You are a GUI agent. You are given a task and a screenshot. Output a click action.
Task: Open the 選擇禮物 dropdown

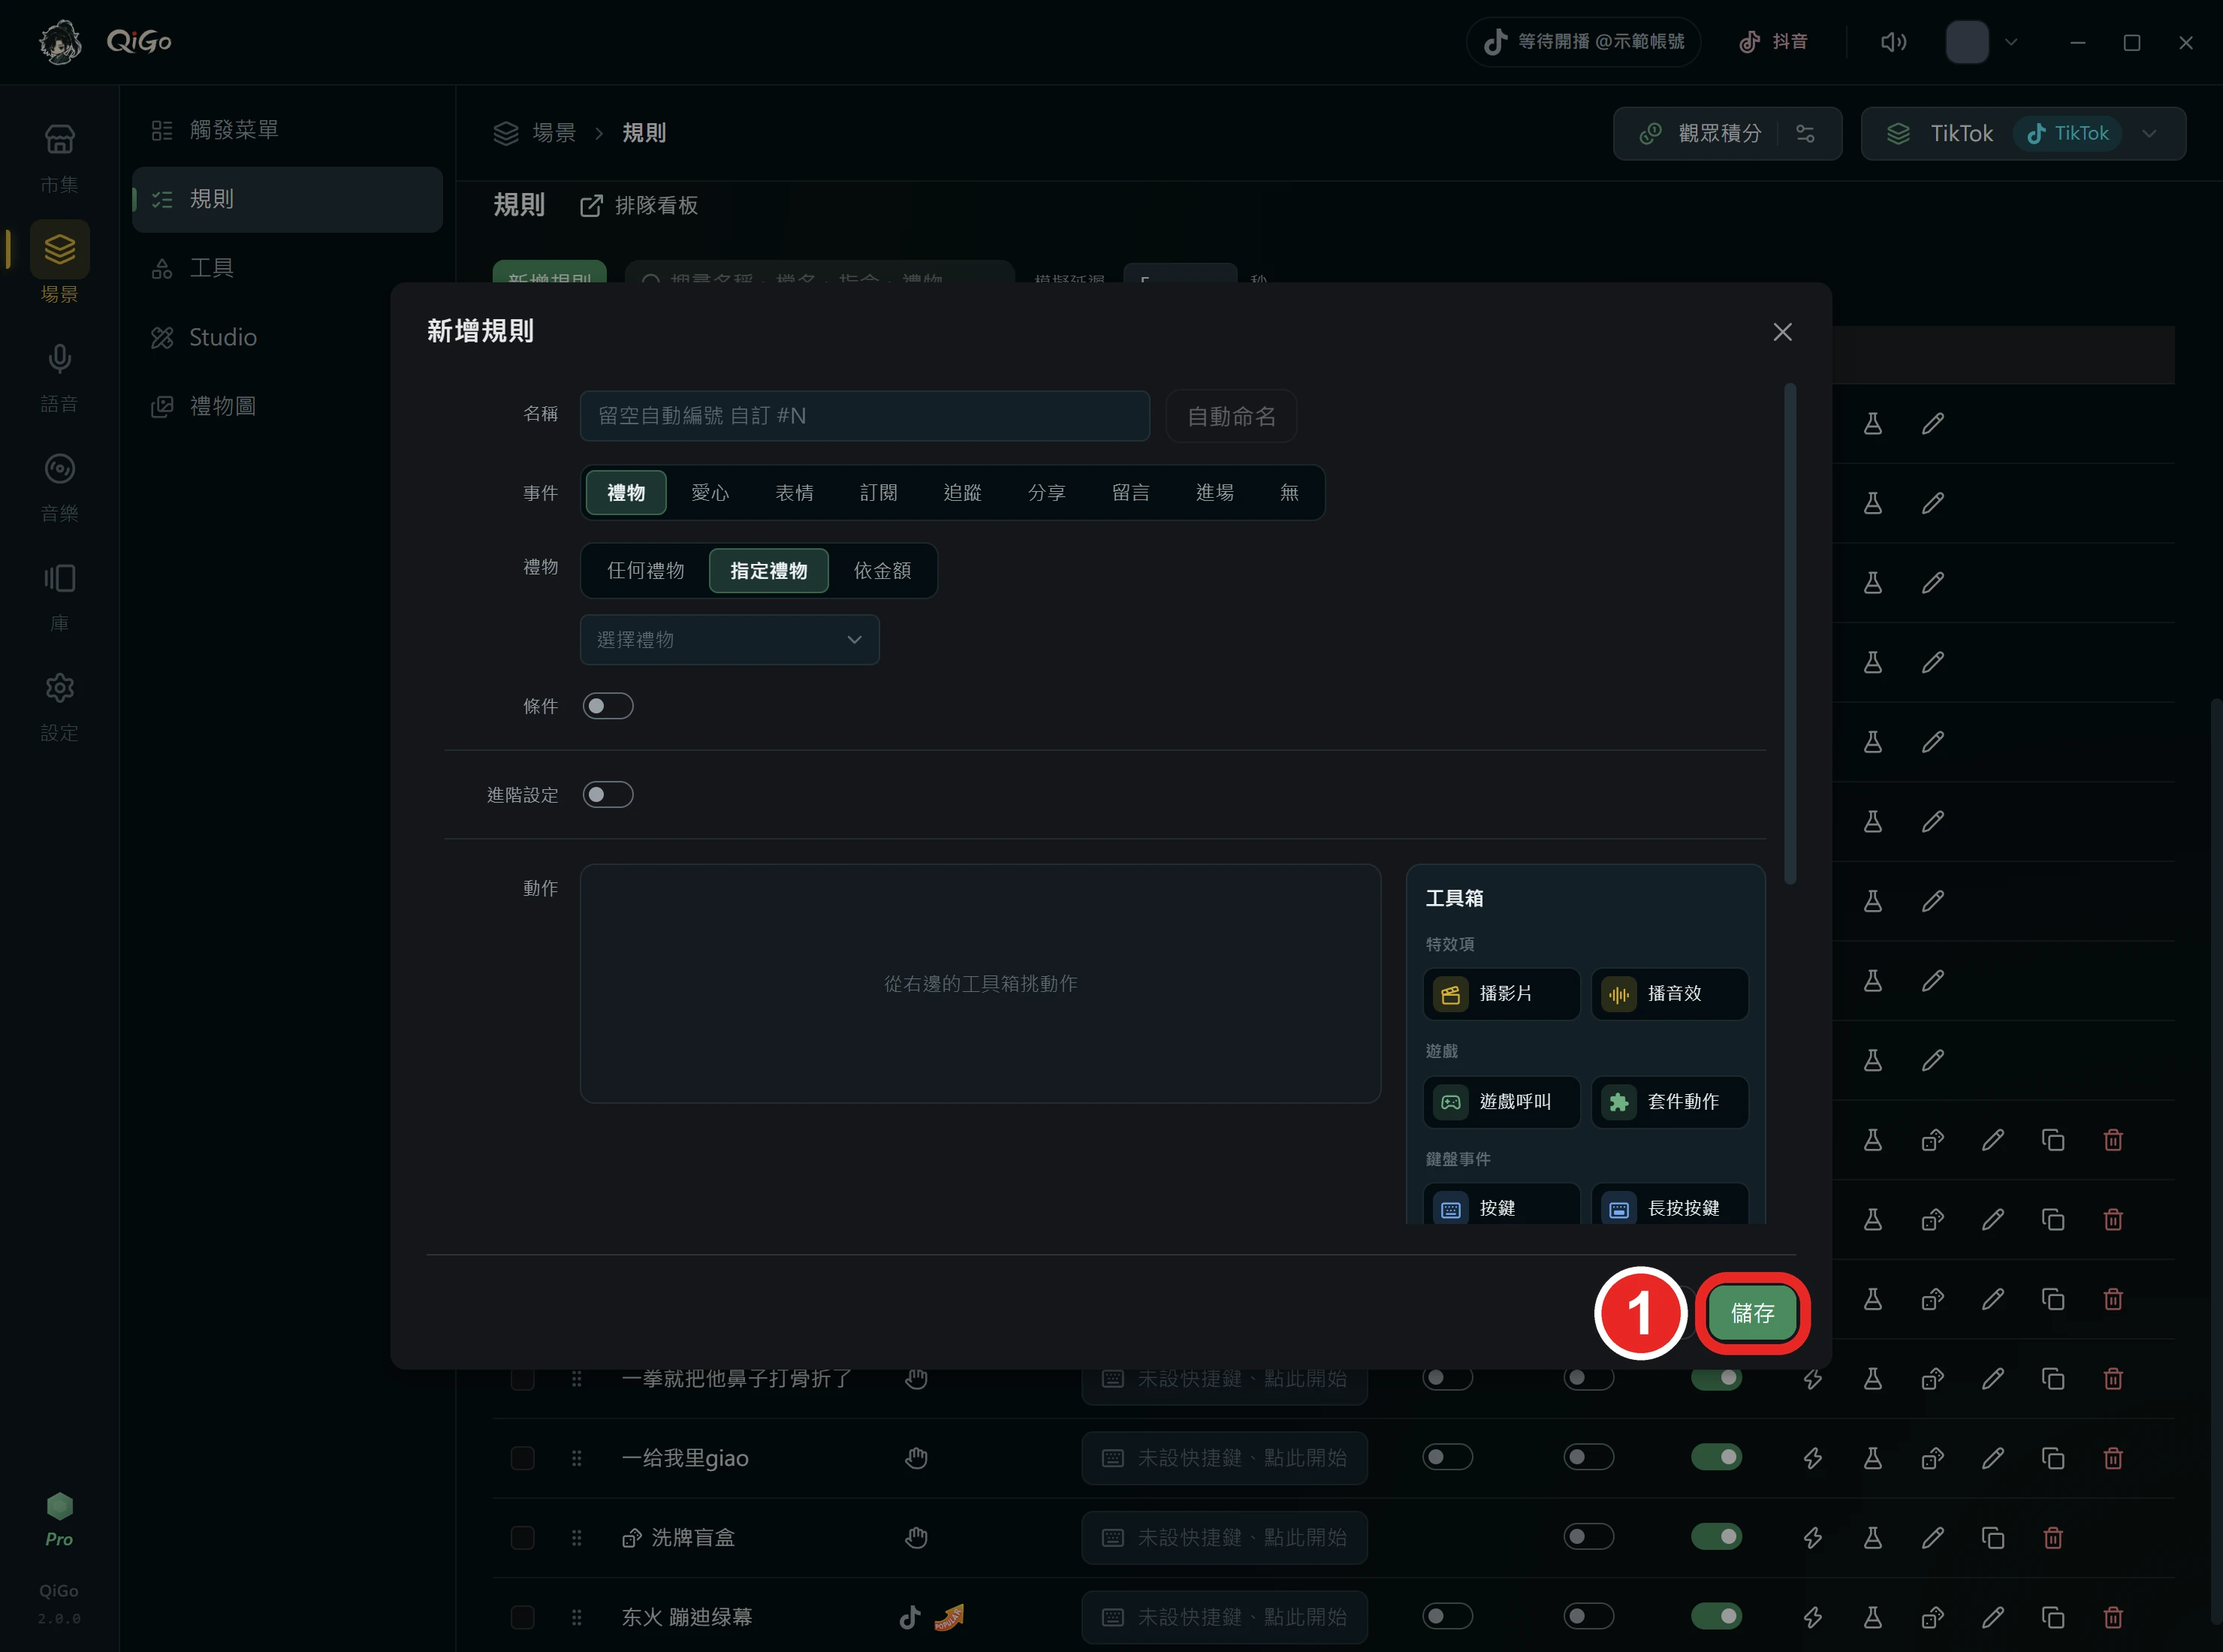(x=729, y=640)
